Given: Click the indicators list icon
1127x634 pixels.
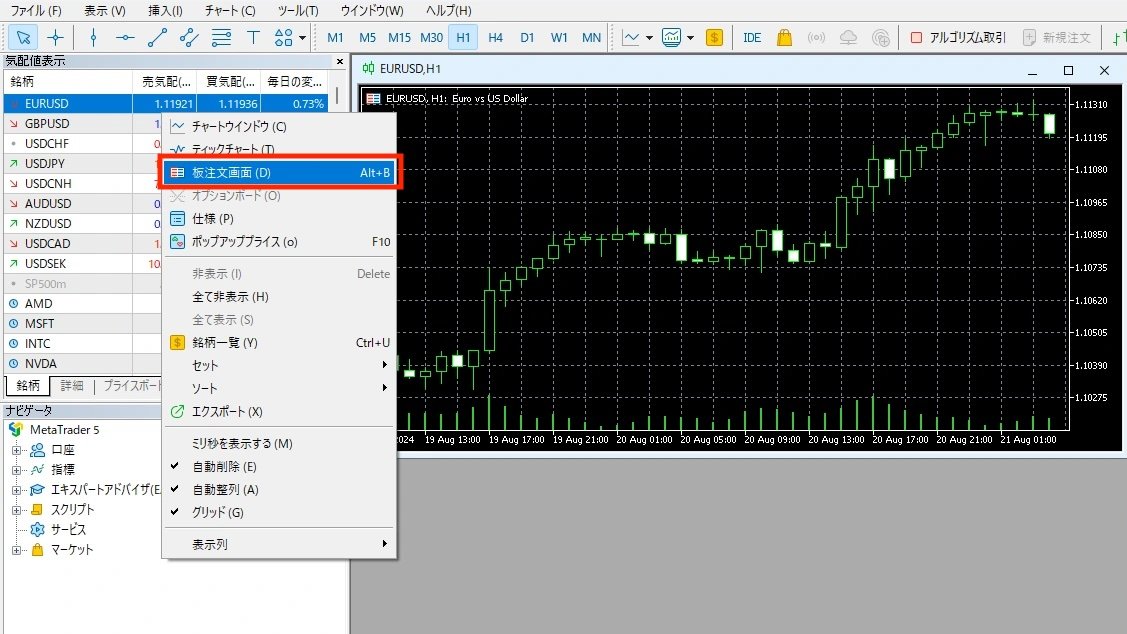Looking at the screenshot, I should click(671, 37).
